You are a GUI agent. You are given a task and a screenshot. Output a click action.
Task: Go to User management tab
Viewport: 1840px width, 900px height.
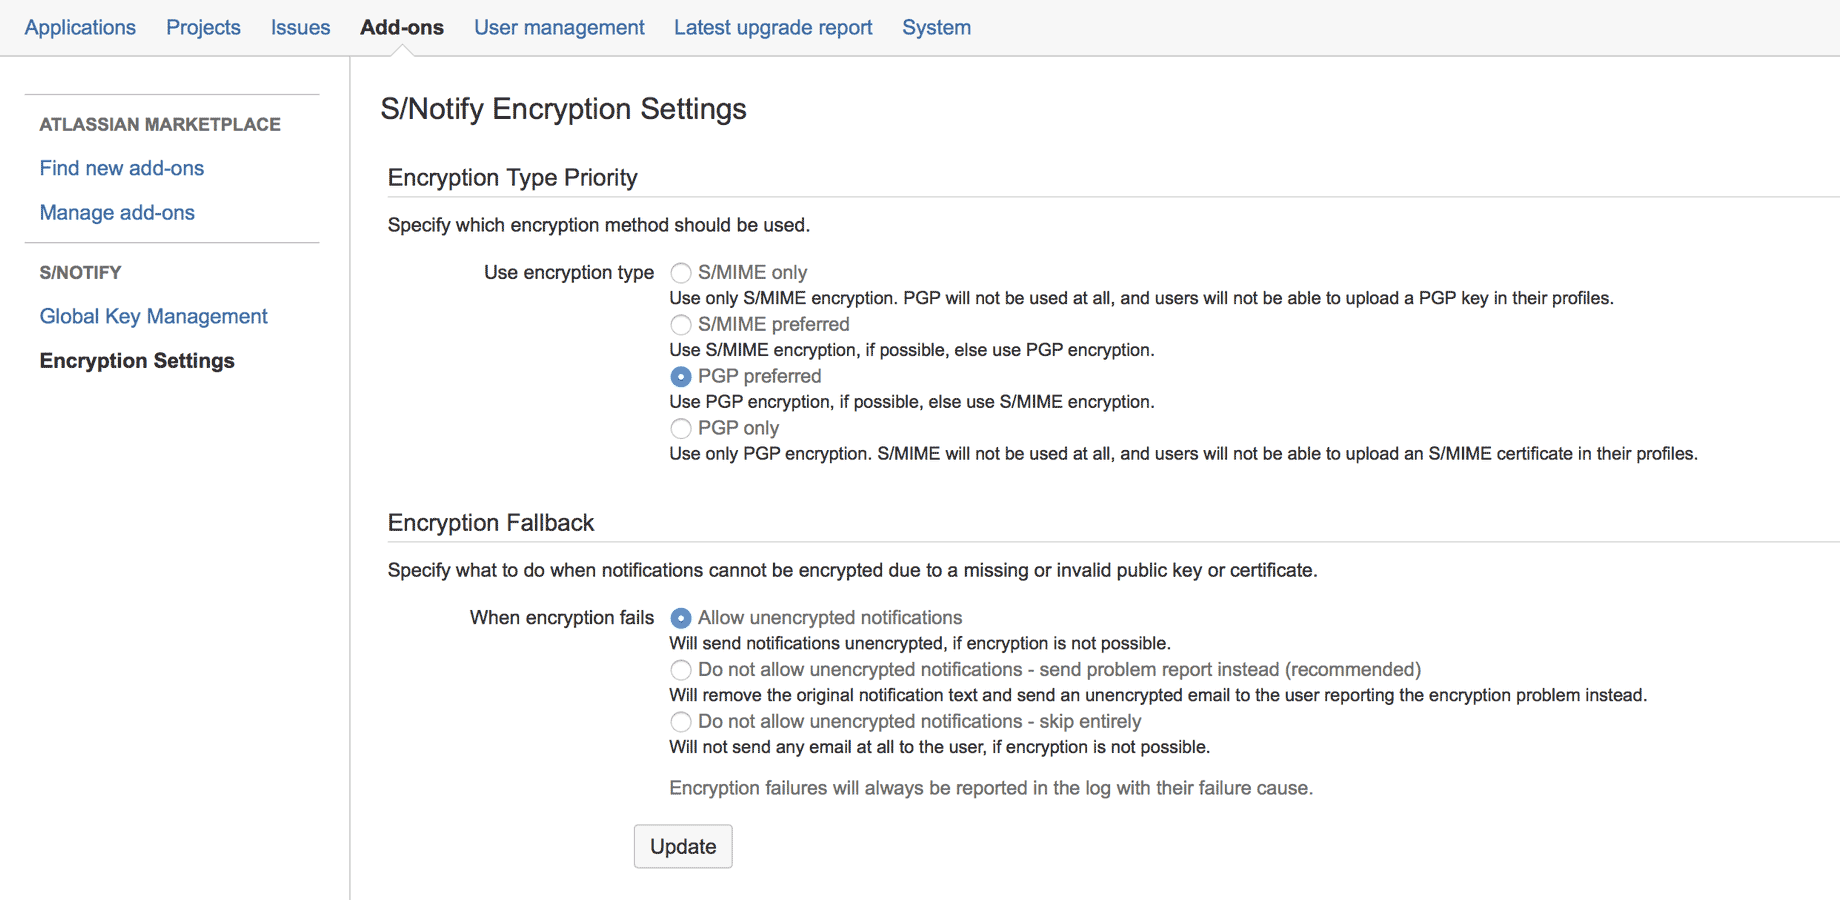pos(559,27)
